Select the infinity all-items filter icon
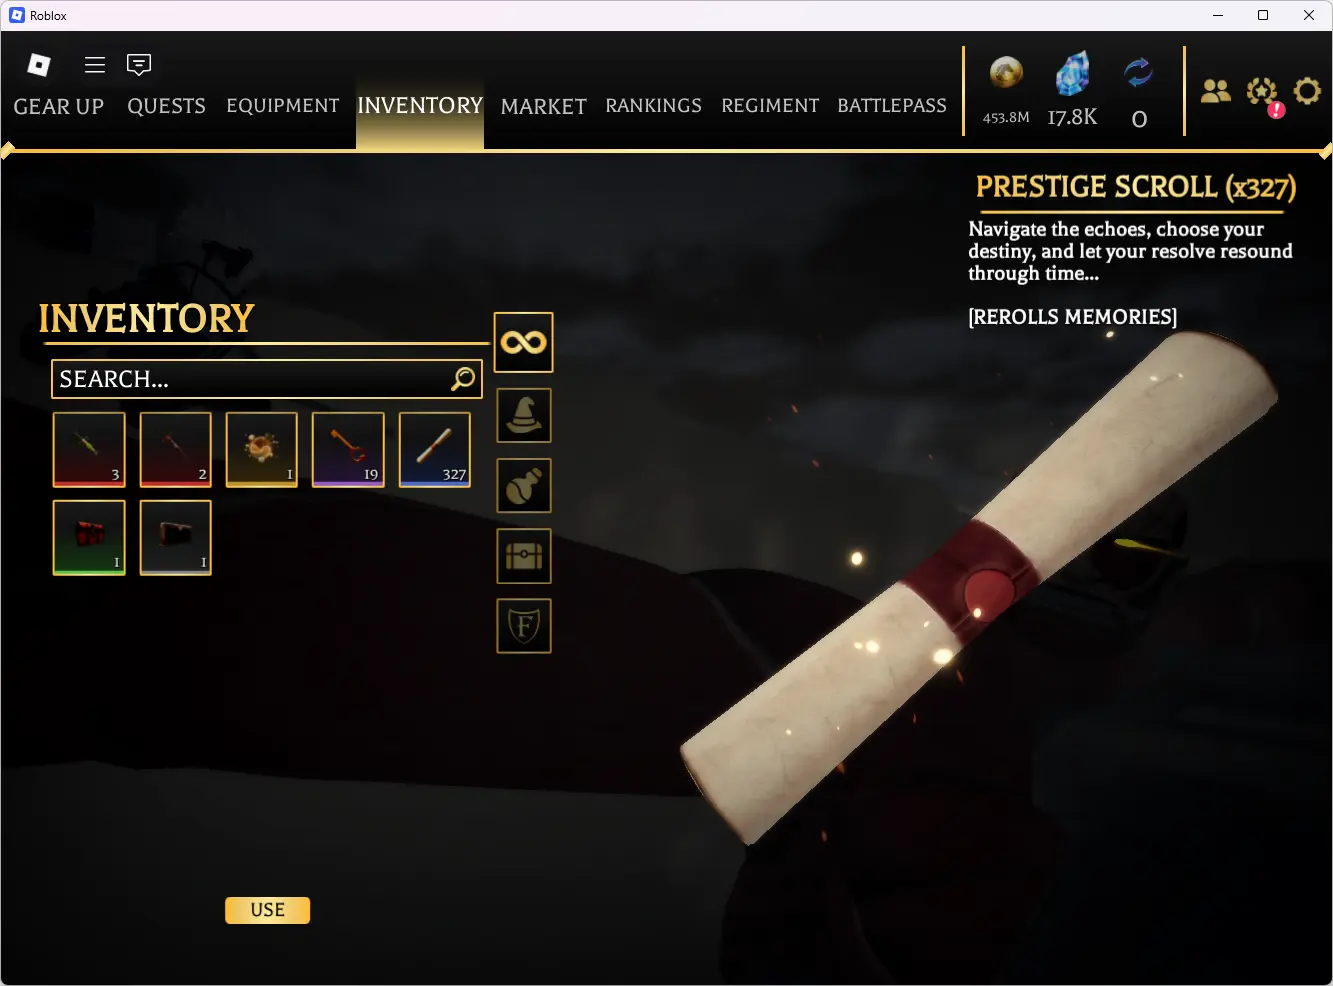Screen dimensions: 1333x986 [x=523, y=342]
